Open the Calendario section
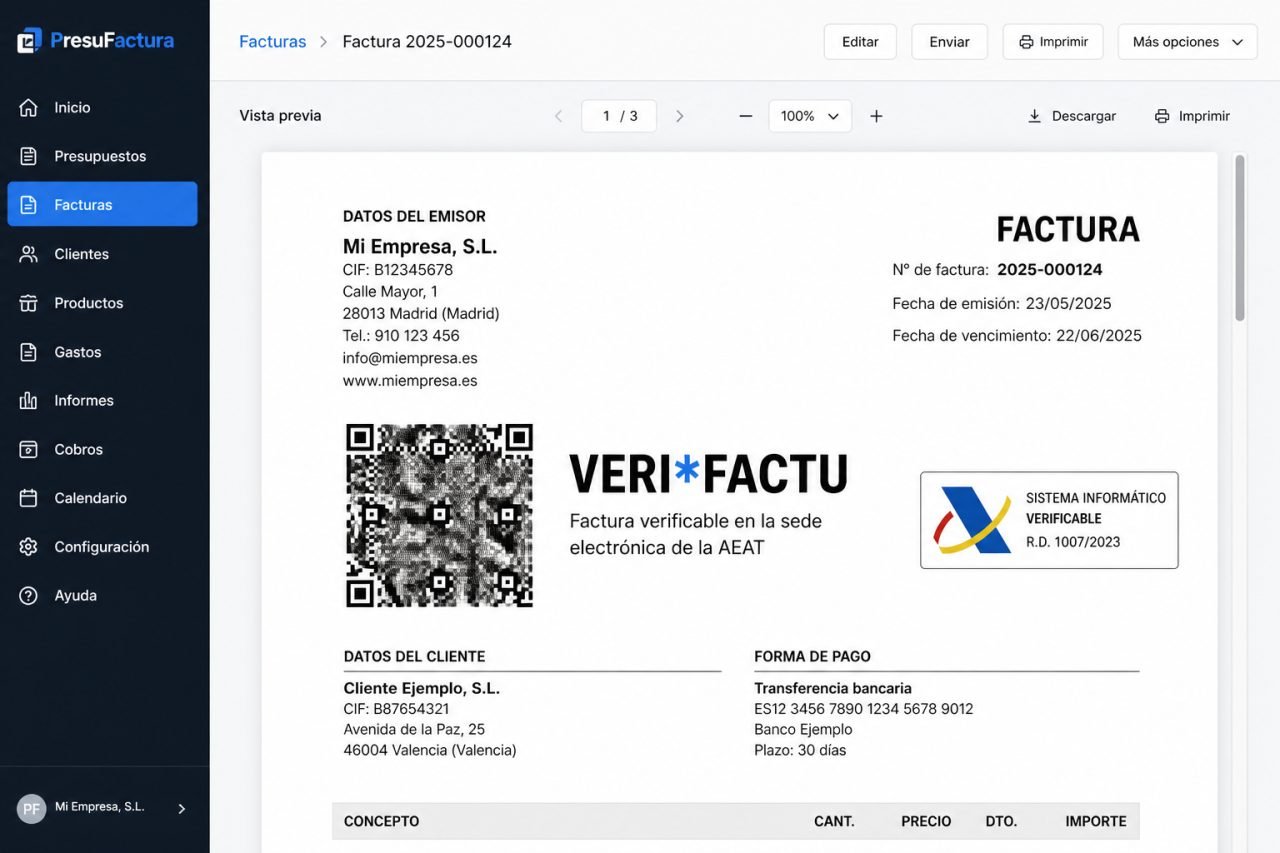1280x853 pixels. [x=102, y=498]
